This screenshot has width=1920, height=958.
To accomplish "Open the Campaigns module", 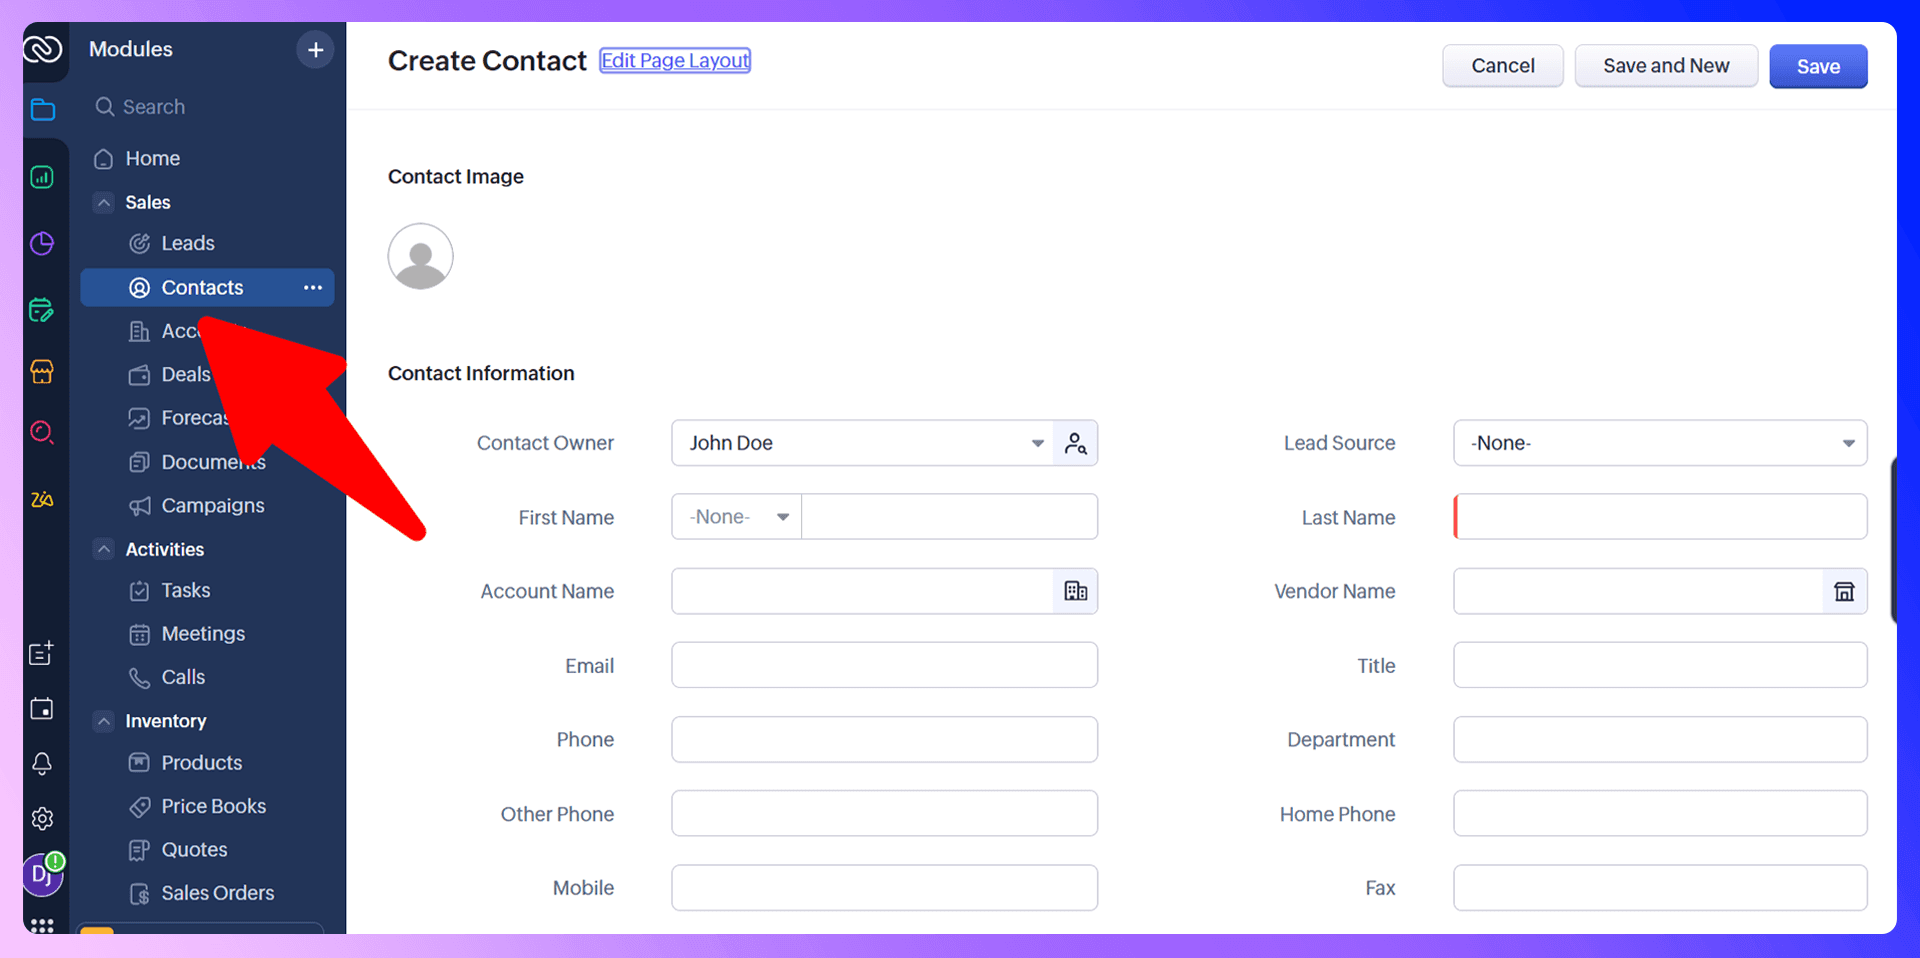I will point(213,506).
